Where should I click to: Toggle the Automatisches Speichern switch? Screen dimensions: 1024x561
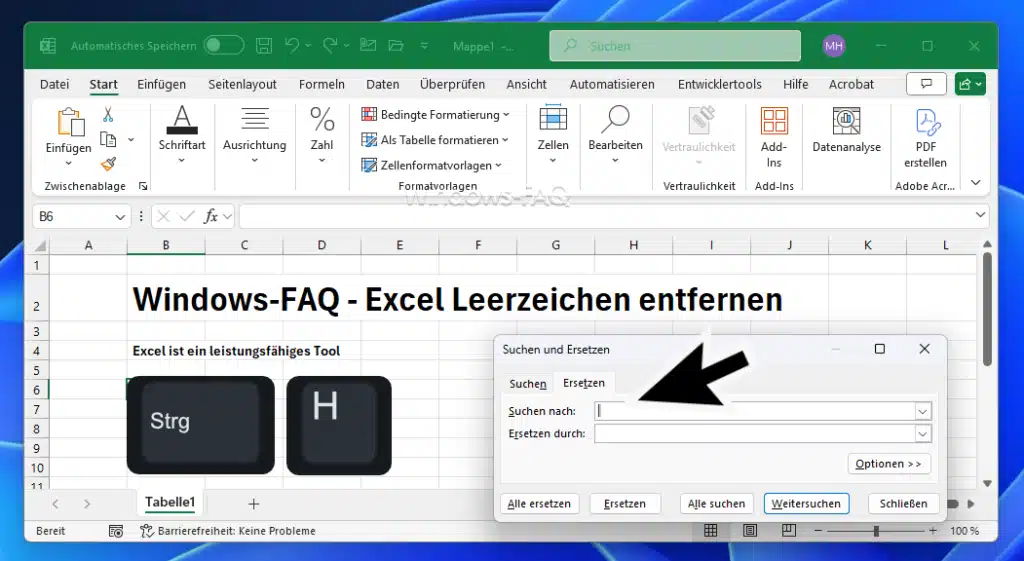(223, 46)
